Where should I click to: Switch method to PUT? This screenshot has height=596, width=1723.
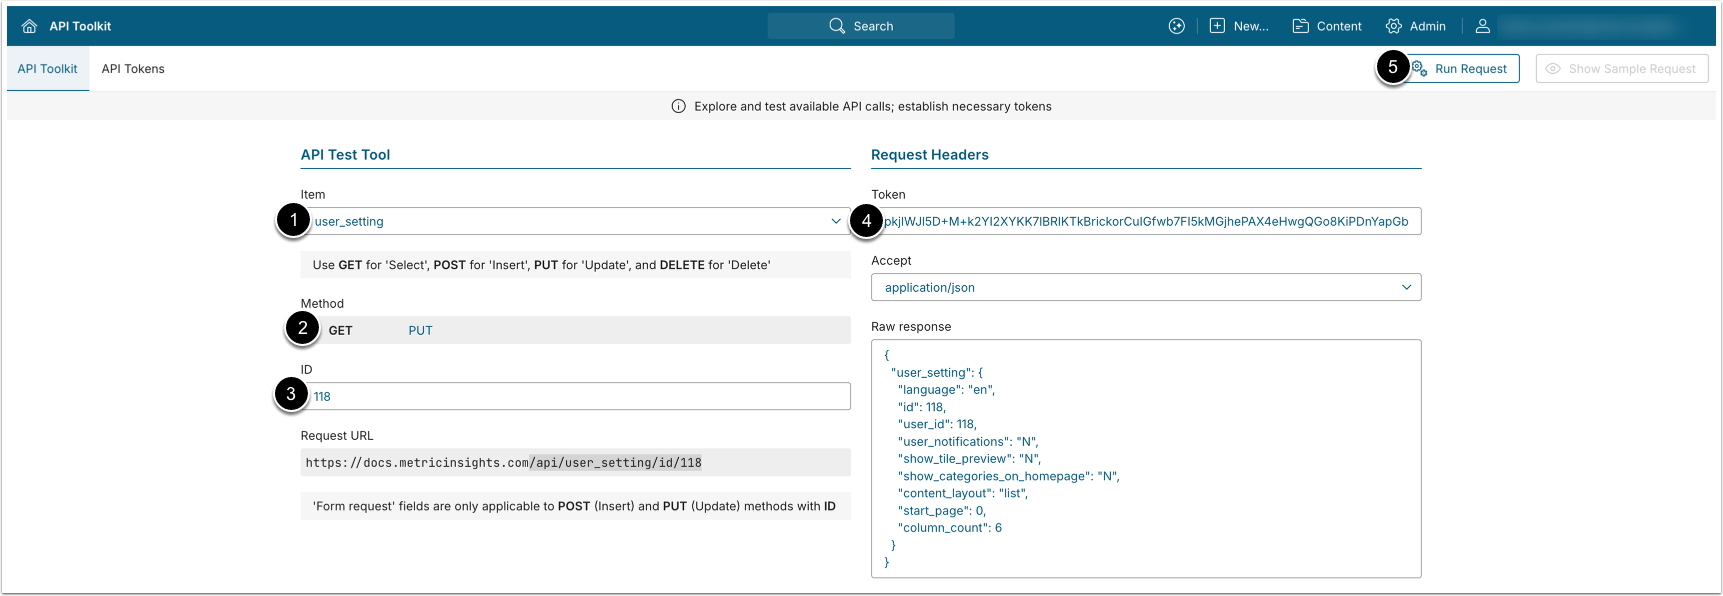(x=420, y=330)
